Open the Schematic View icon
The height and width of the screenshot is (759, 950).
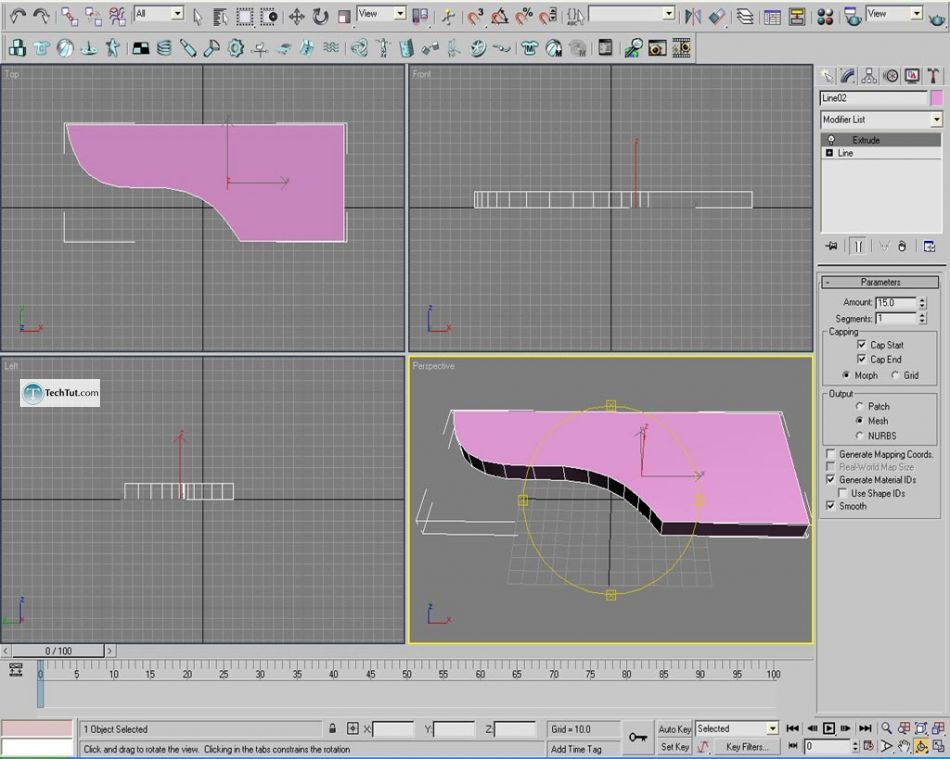tap(797, 16)
